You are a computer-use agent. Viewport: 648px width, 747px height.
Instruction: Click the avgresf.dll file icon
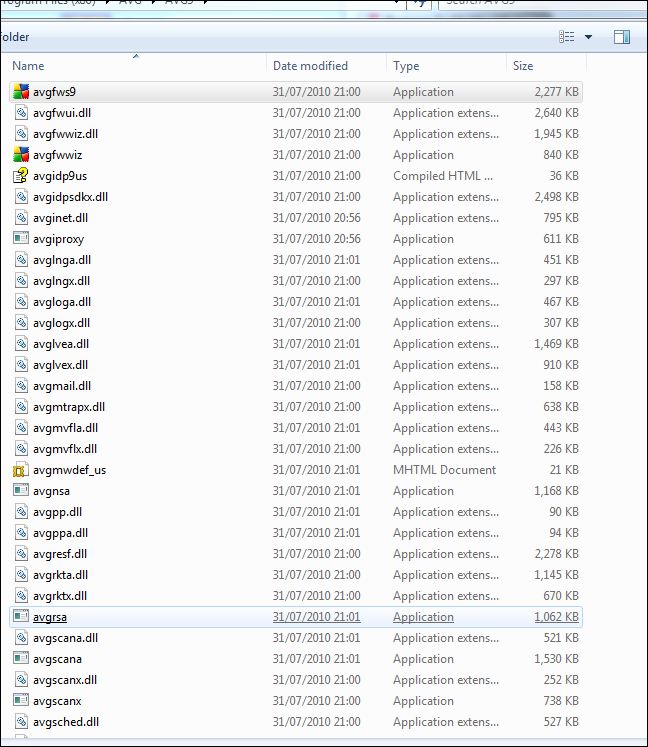click(21, 554)
